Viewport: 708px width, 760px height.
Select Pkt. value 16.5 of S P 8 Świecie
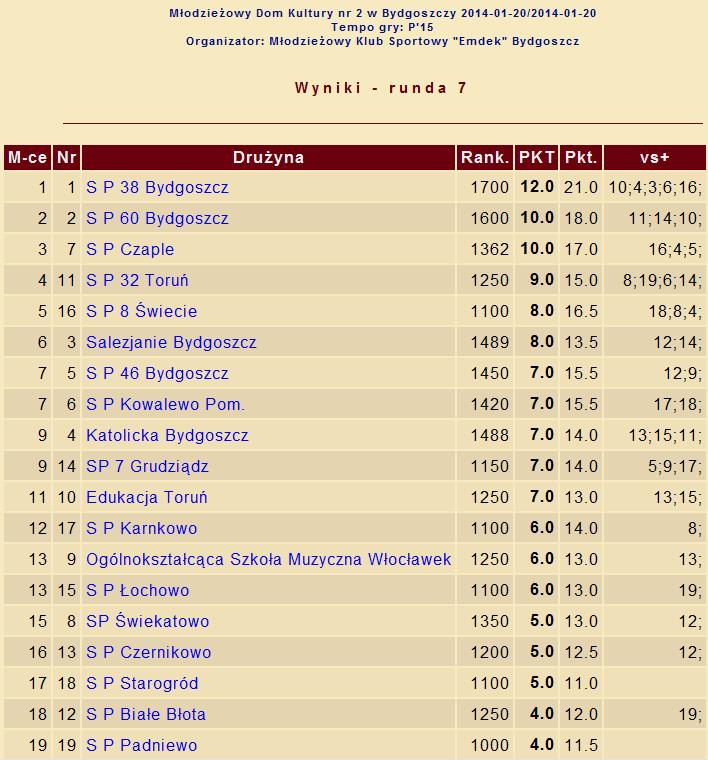tap(581, 311)
